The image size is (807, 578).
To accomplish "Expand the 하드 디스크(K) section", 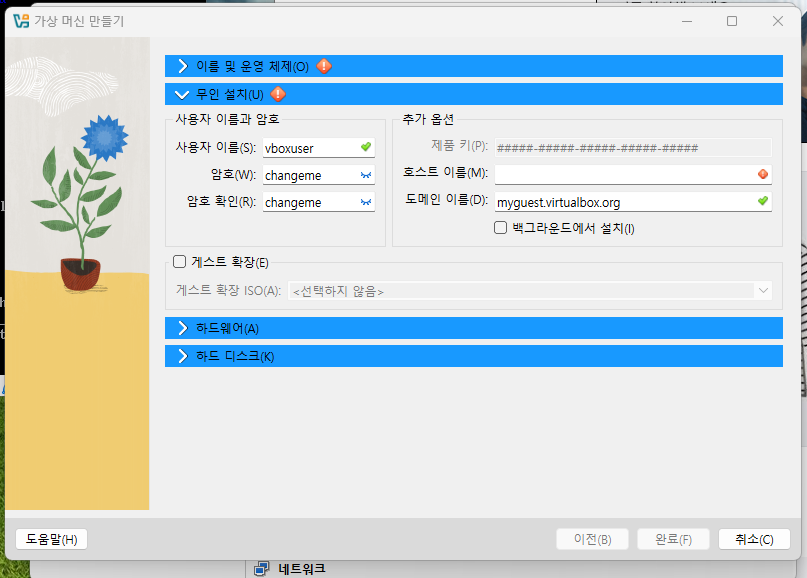I will click(473, 356).
